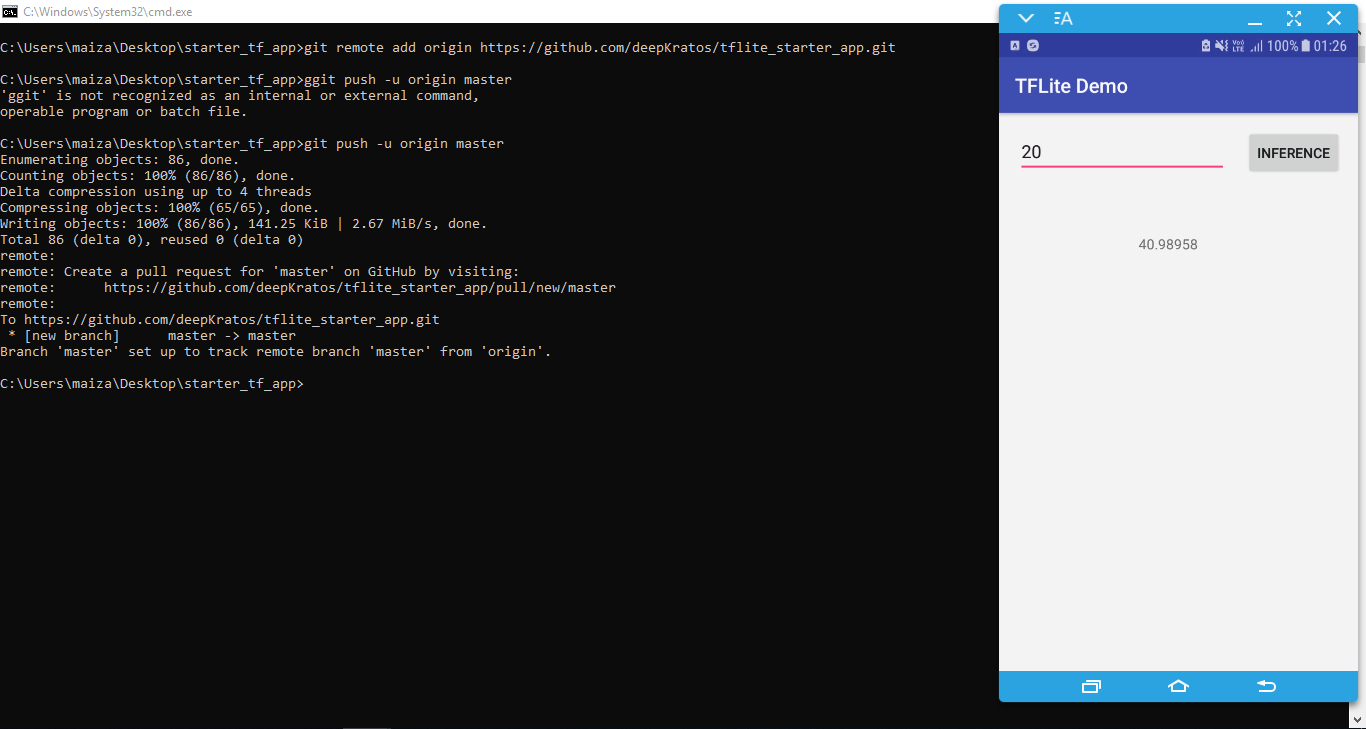Click the '[new branch] master -> master' line

pyautogui.click(x=152, y=336)
